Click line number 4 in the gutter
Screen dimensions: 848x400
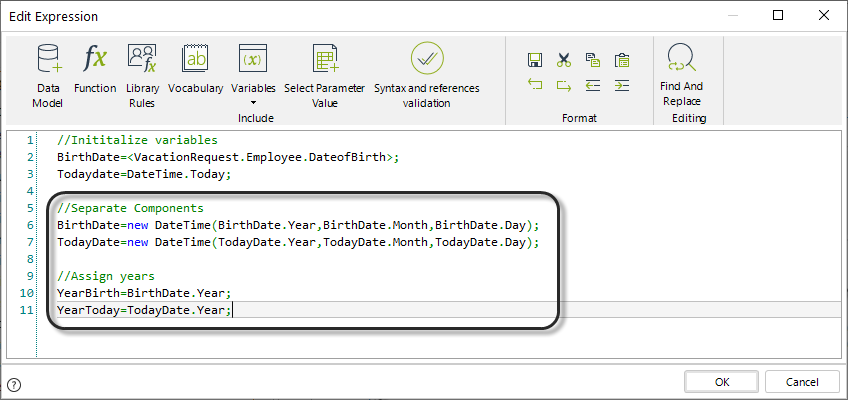pyautogui.click(x=30, y=191)
